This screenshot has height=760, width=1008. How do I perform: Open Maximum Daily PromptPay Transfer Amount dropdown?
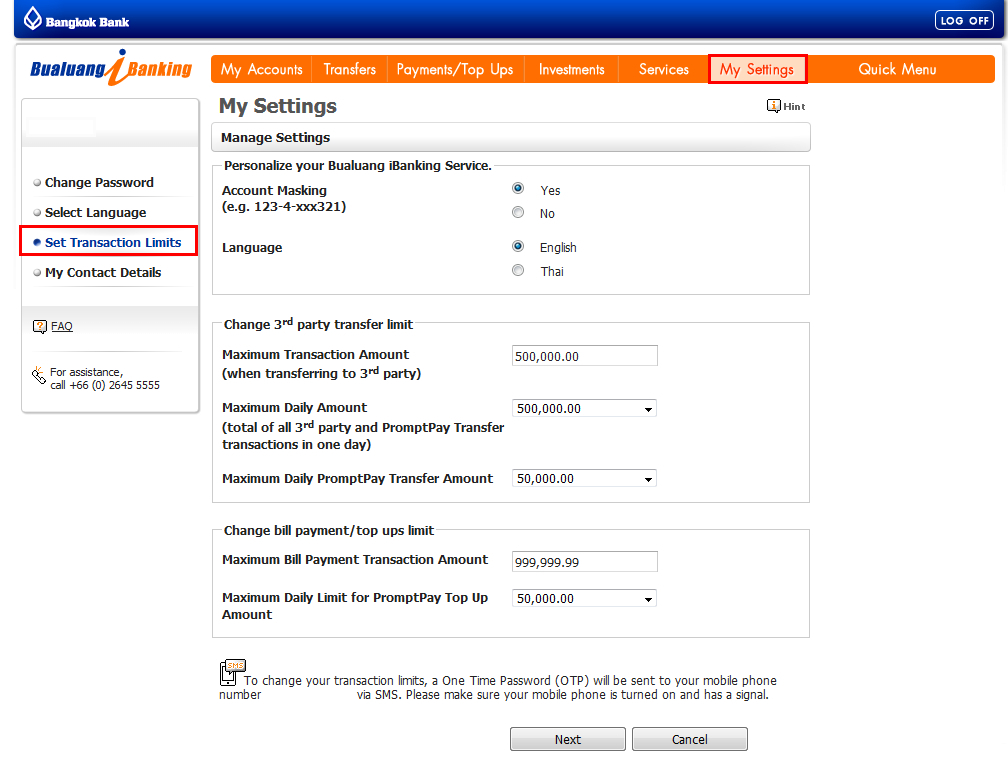584,478
